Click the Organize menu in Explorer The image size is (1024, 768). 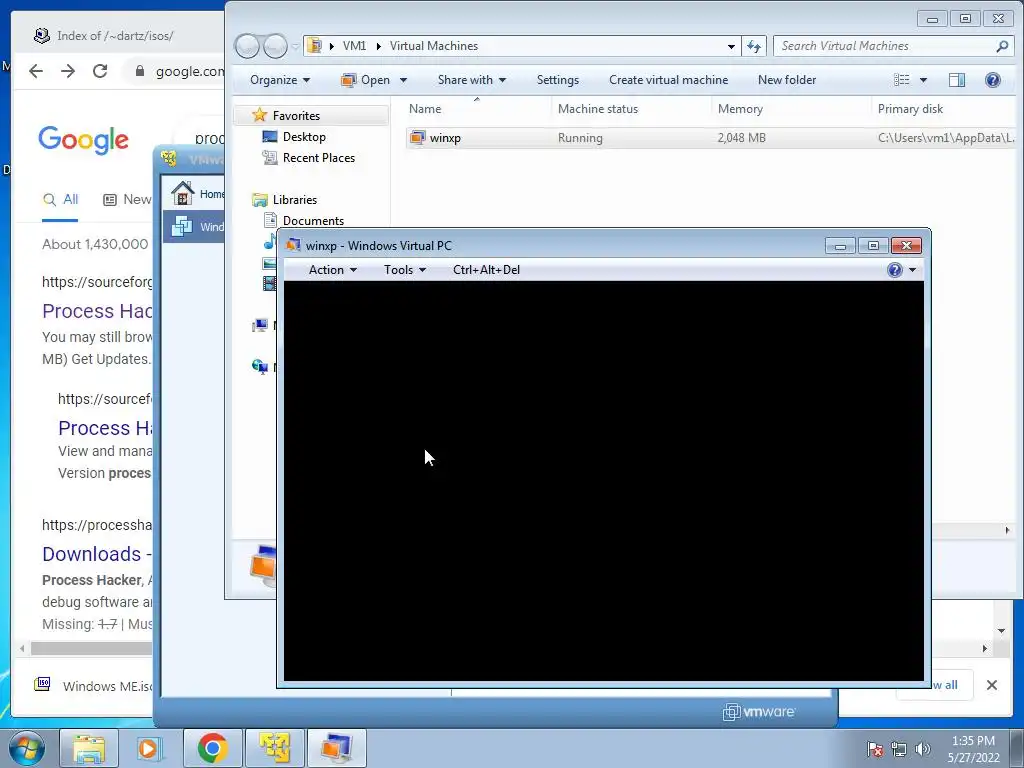[x=280, y=80]
